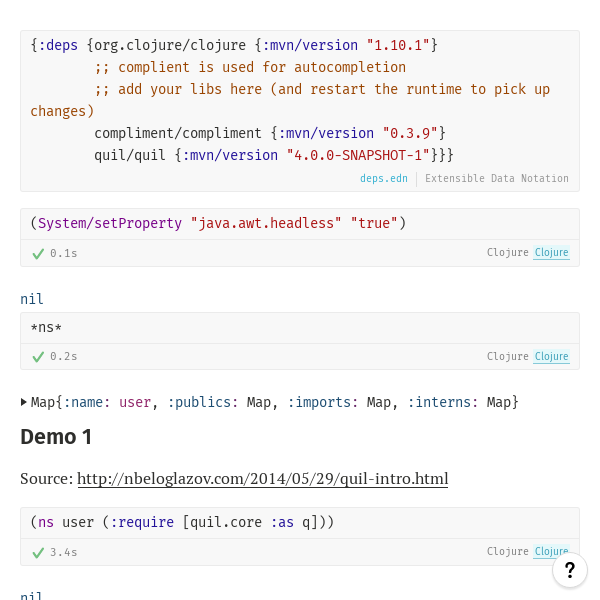The width and height of the screenshot is (600, 600).
Task: Open the nbeloglazov.com quil-intro source link
Action: (x=262, y=479)
